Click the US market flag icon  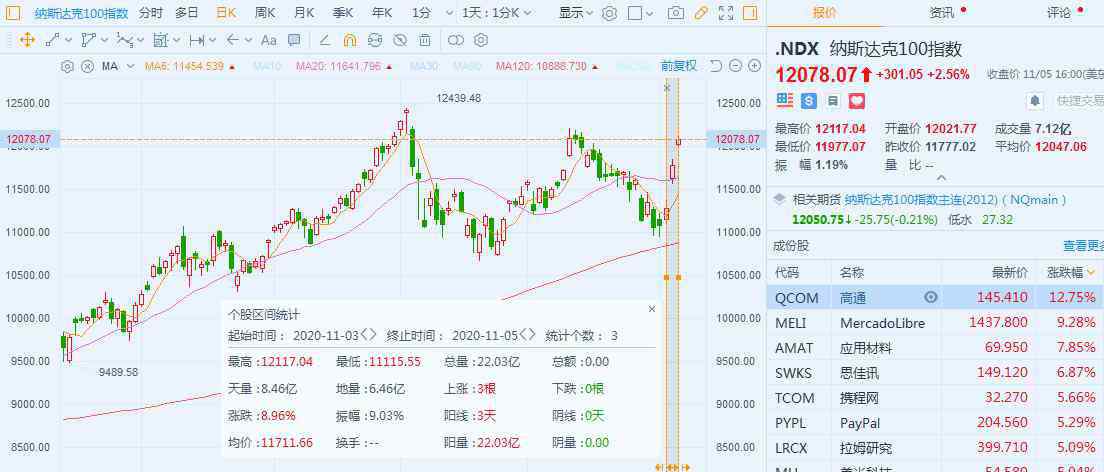(784, 101)
